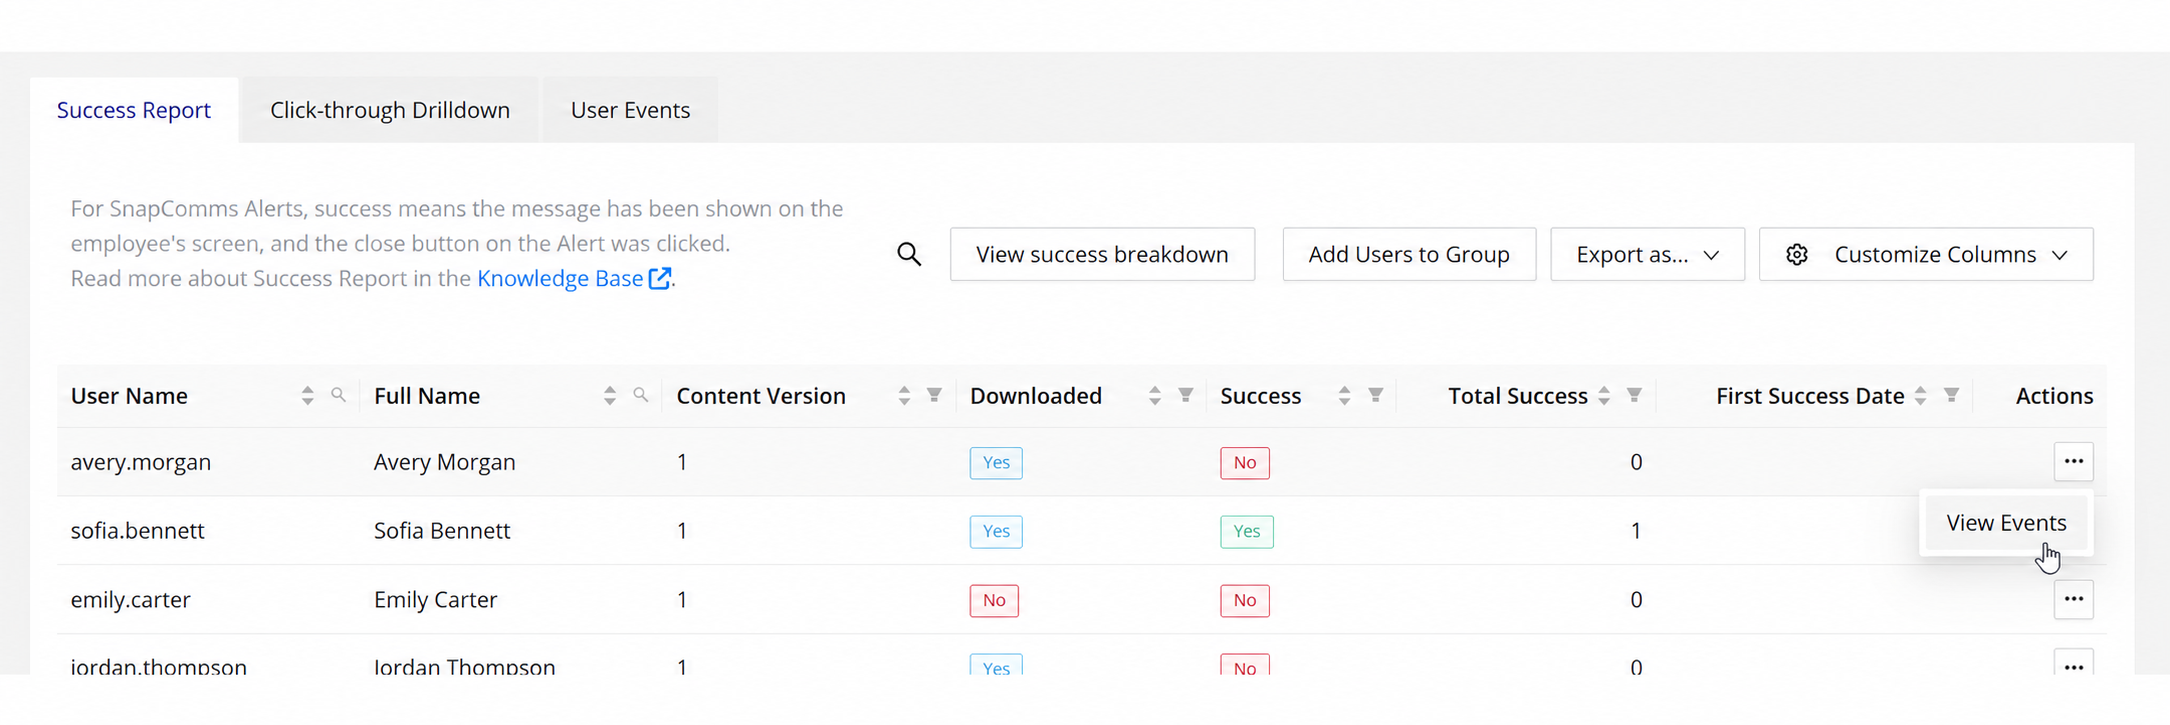Expand the Export as... dropdown

[x=1647, y=254]
